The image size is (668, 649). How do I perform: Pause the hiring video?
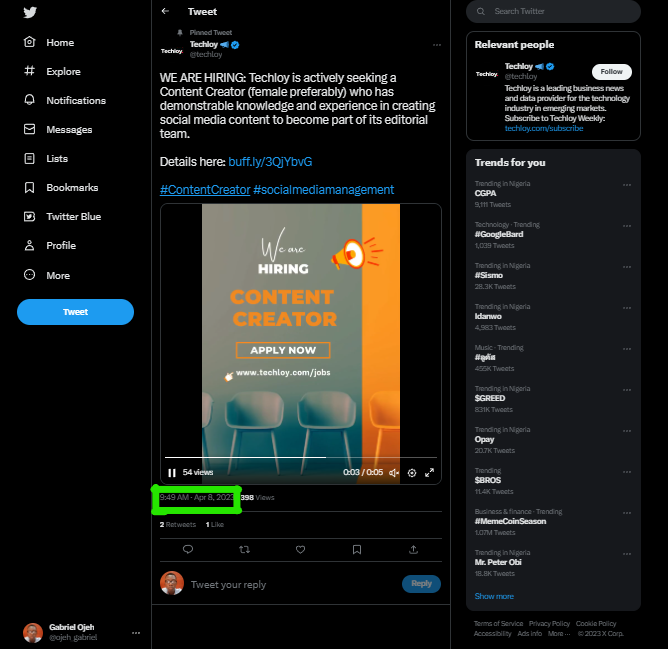click(x=172, y=473)
